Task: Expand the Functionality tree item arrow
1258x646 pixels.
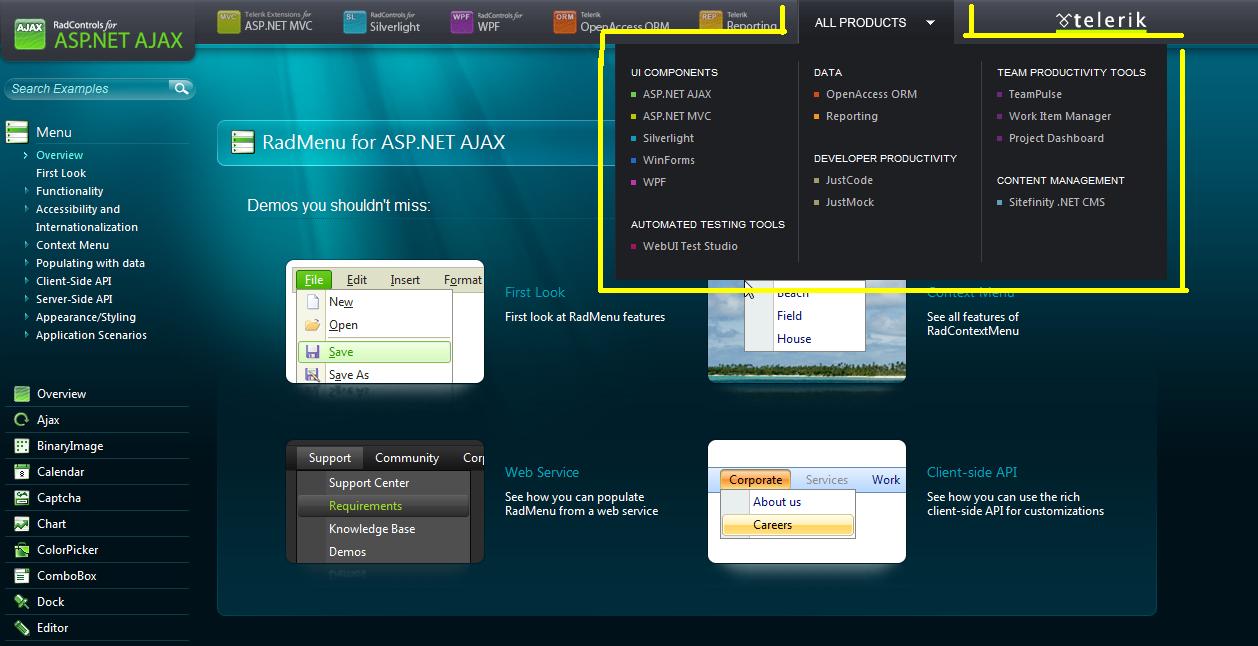Action: point(26,191)
